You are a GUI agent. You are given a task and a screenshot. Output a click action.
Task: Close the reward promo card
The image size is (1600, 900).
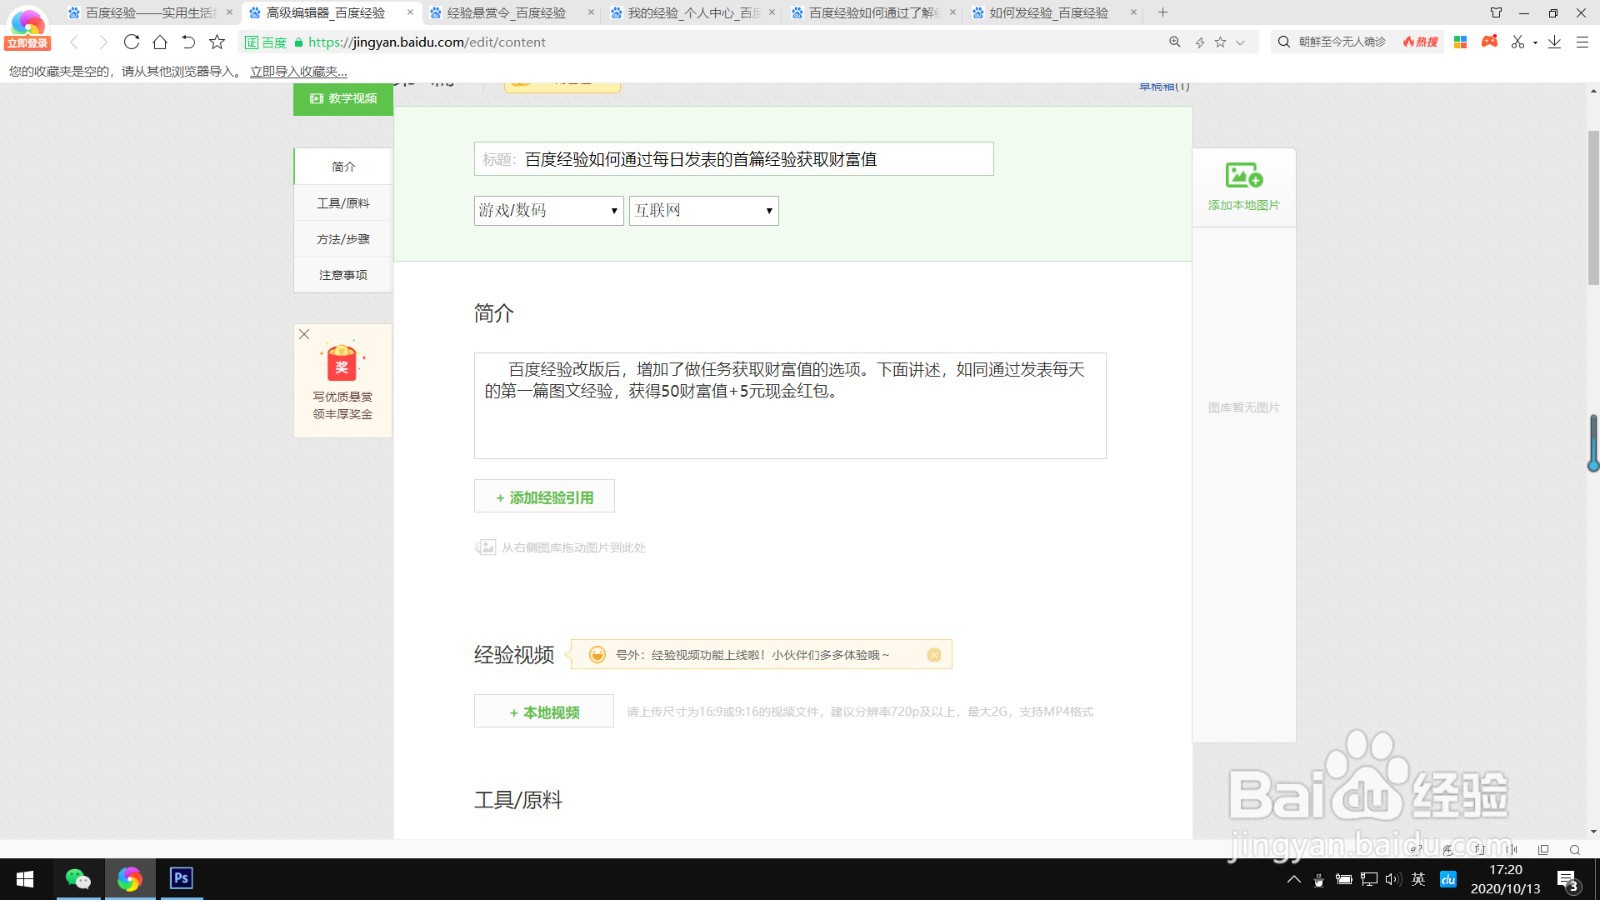[x=304, y=334]
